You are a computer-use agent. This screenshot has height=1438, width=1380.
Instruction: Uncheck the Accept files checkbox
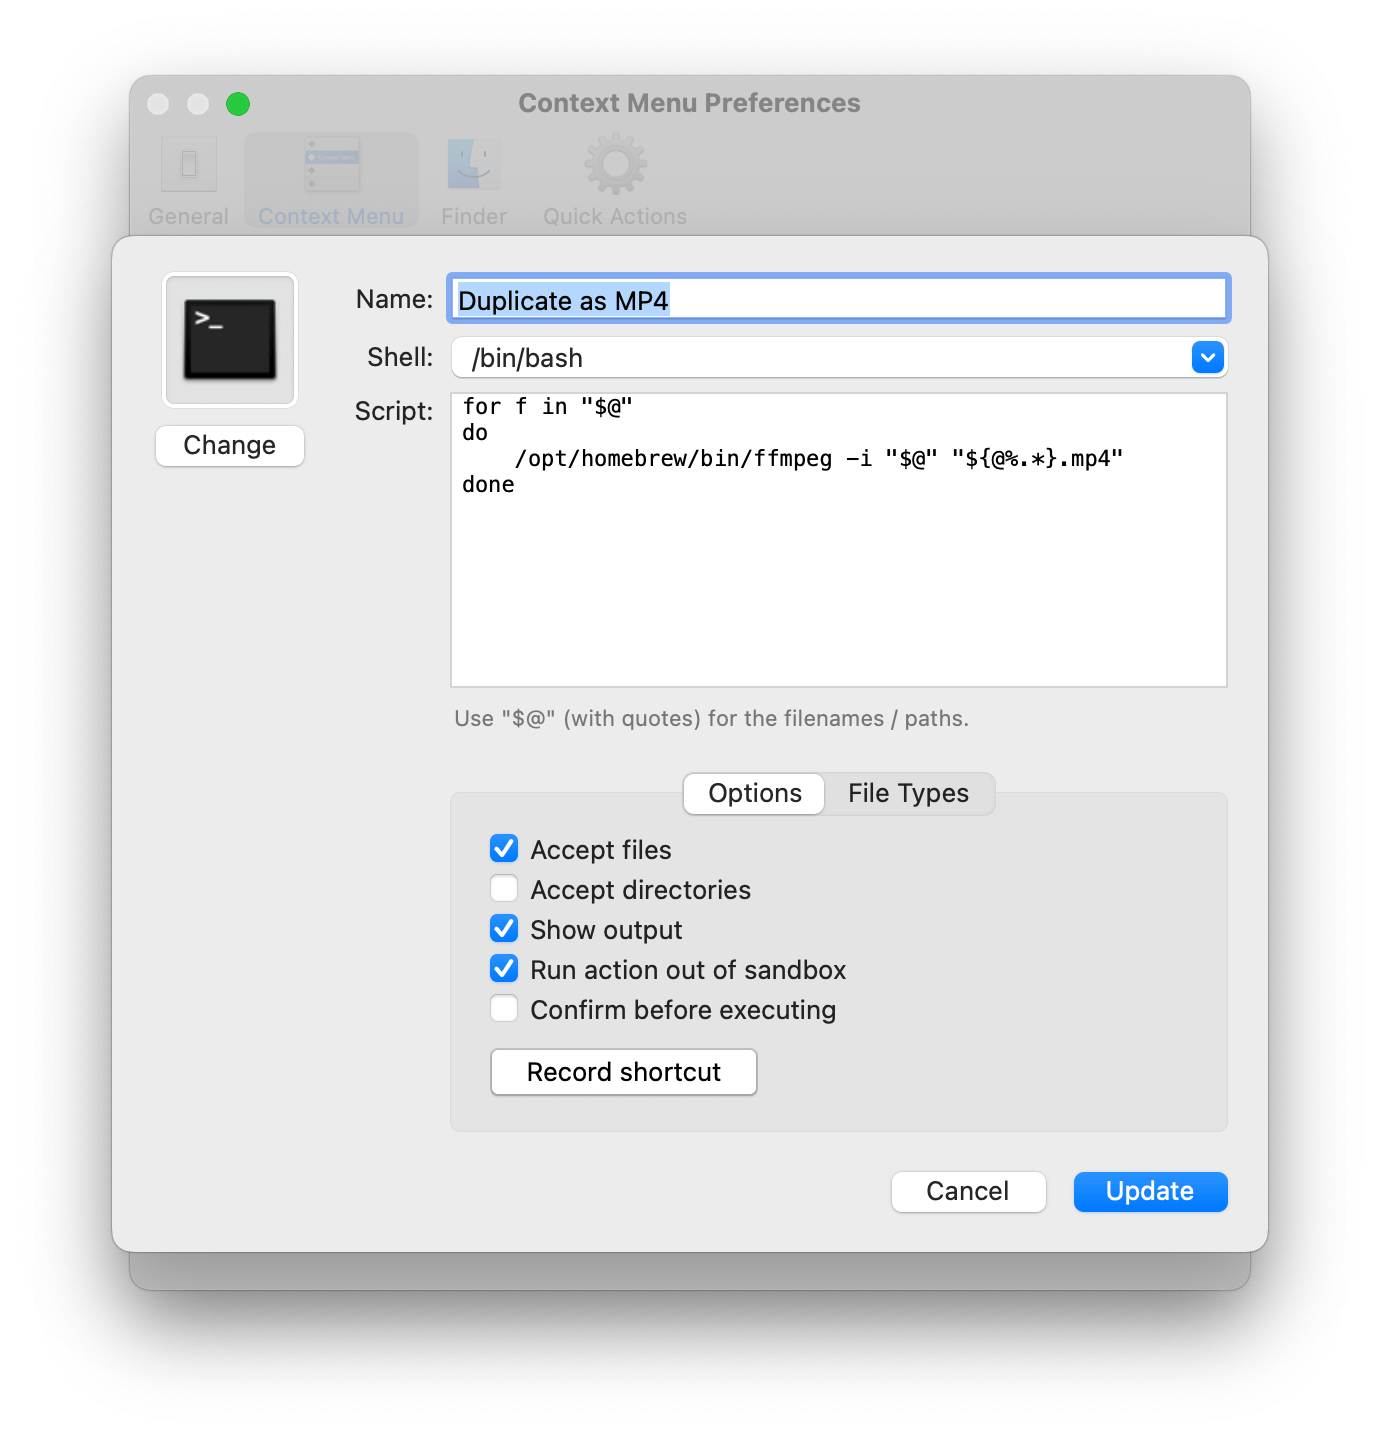(x=504, y=849)
